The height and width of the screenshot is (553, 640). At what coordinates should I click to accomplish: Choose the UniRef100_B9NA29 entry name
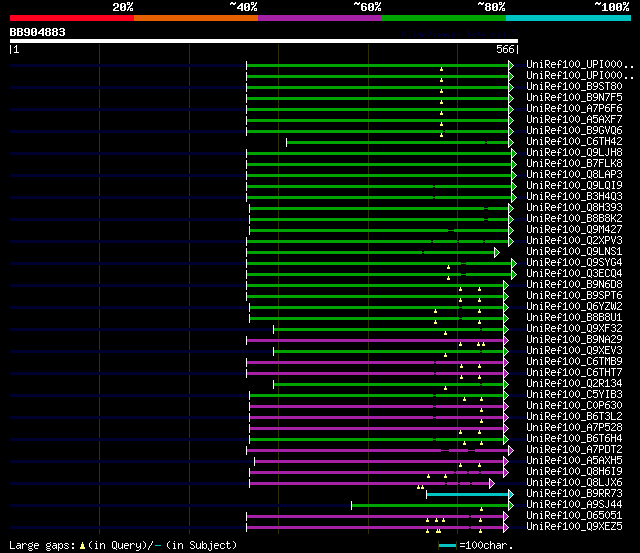click(574, 340)
